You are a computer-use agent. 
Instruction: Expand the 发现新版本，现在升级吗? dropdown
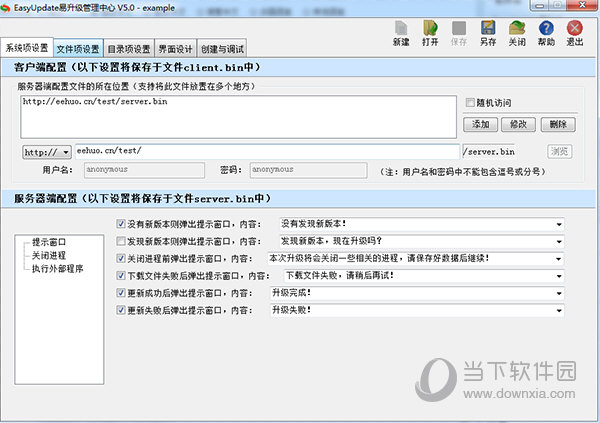[559, 242]
